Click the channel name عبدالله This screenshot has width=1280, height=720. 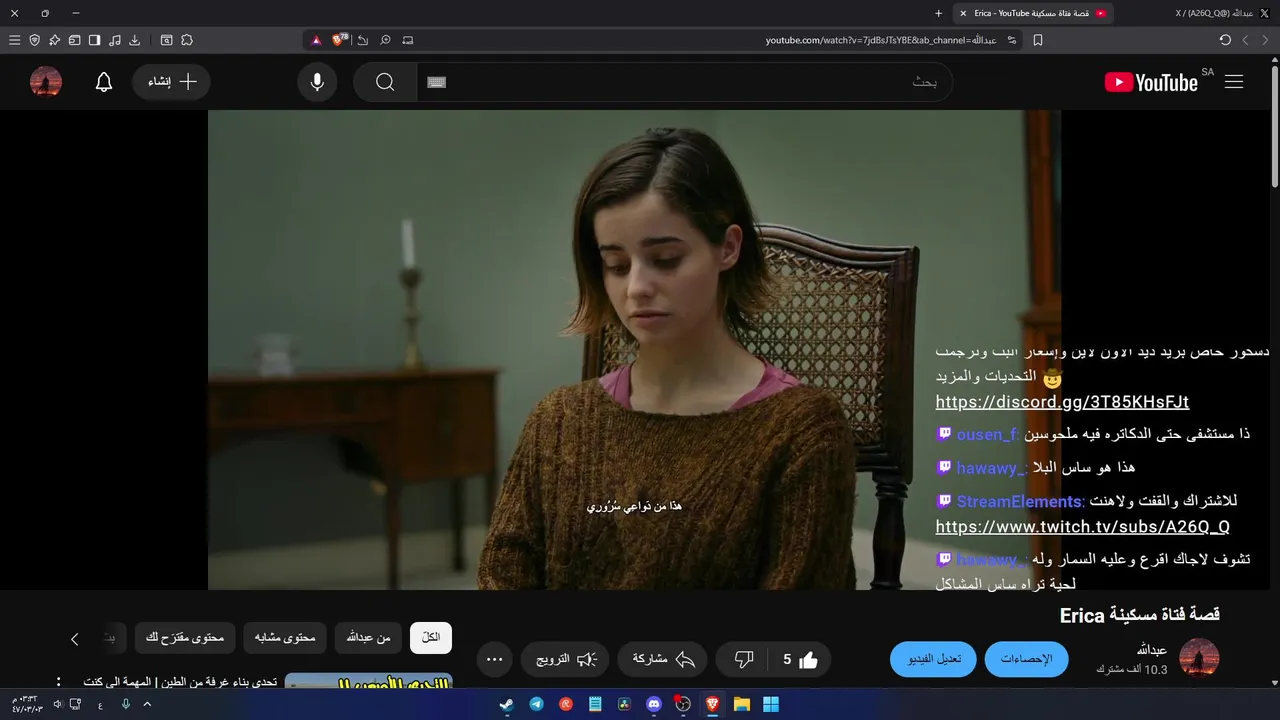click(1152, 650)
